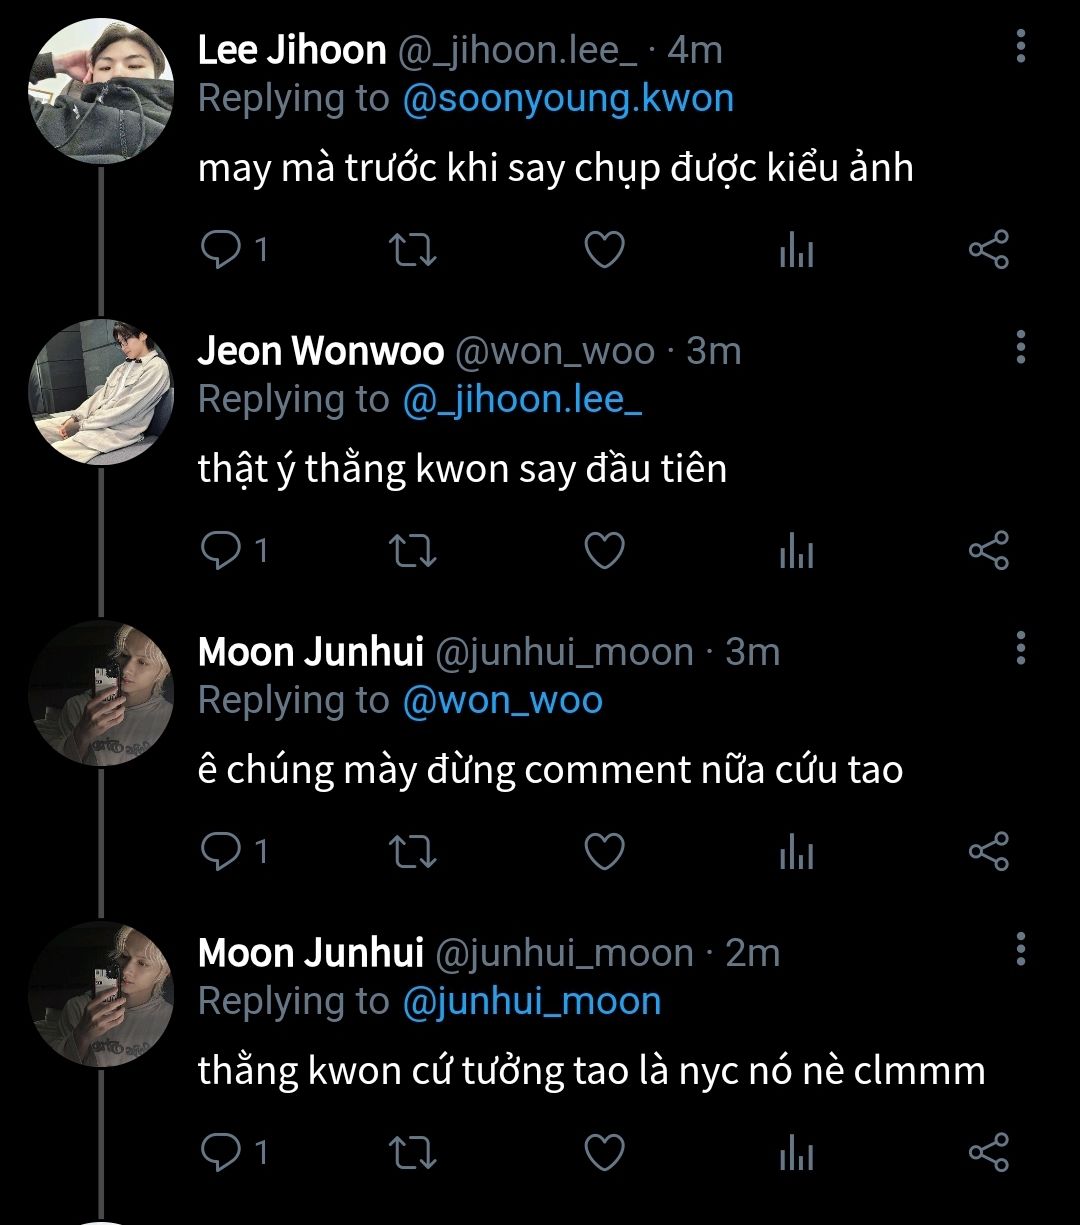Open more options on Lee Jihoon's tweet

pyautogui.click(x=1020, y=46)
